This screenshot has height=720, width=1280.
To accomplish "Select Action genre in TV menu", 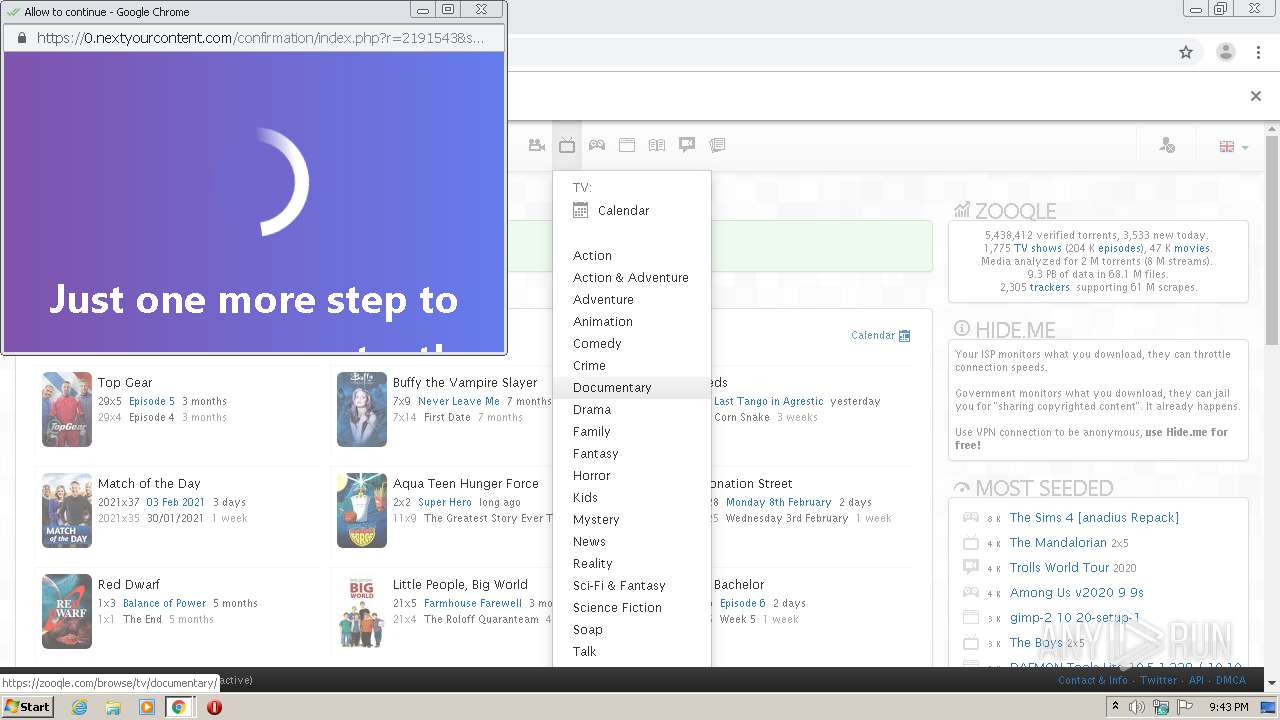I will 592,256.
